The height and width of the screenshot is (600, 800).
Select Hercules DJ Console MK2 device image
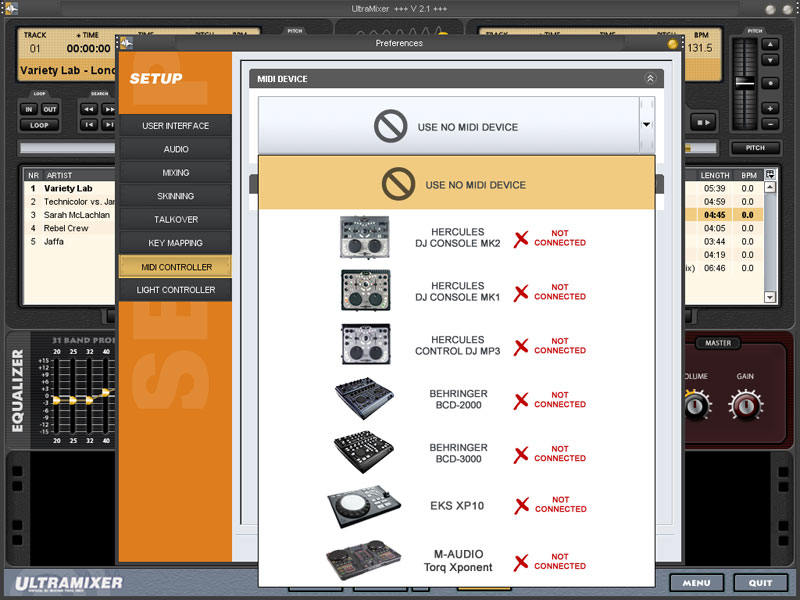pos(365,237)
